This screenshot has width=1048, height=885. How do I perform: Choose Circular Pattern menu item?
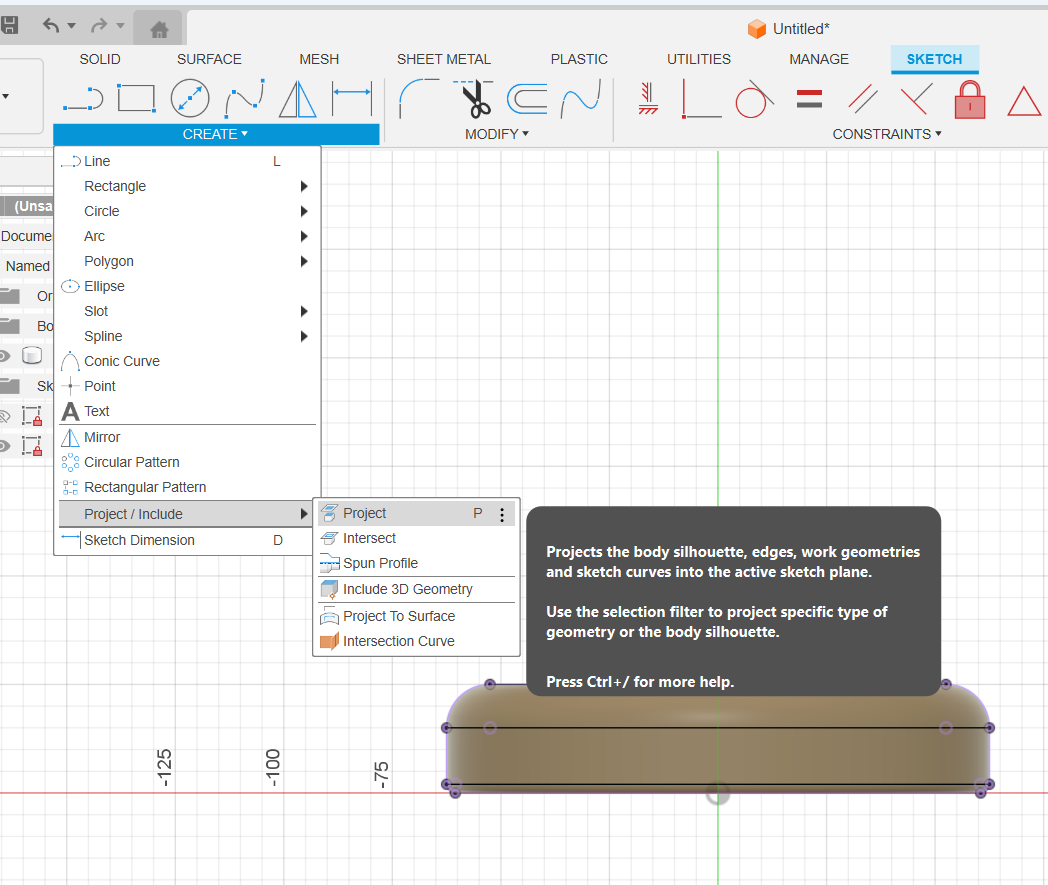point(187,463)
